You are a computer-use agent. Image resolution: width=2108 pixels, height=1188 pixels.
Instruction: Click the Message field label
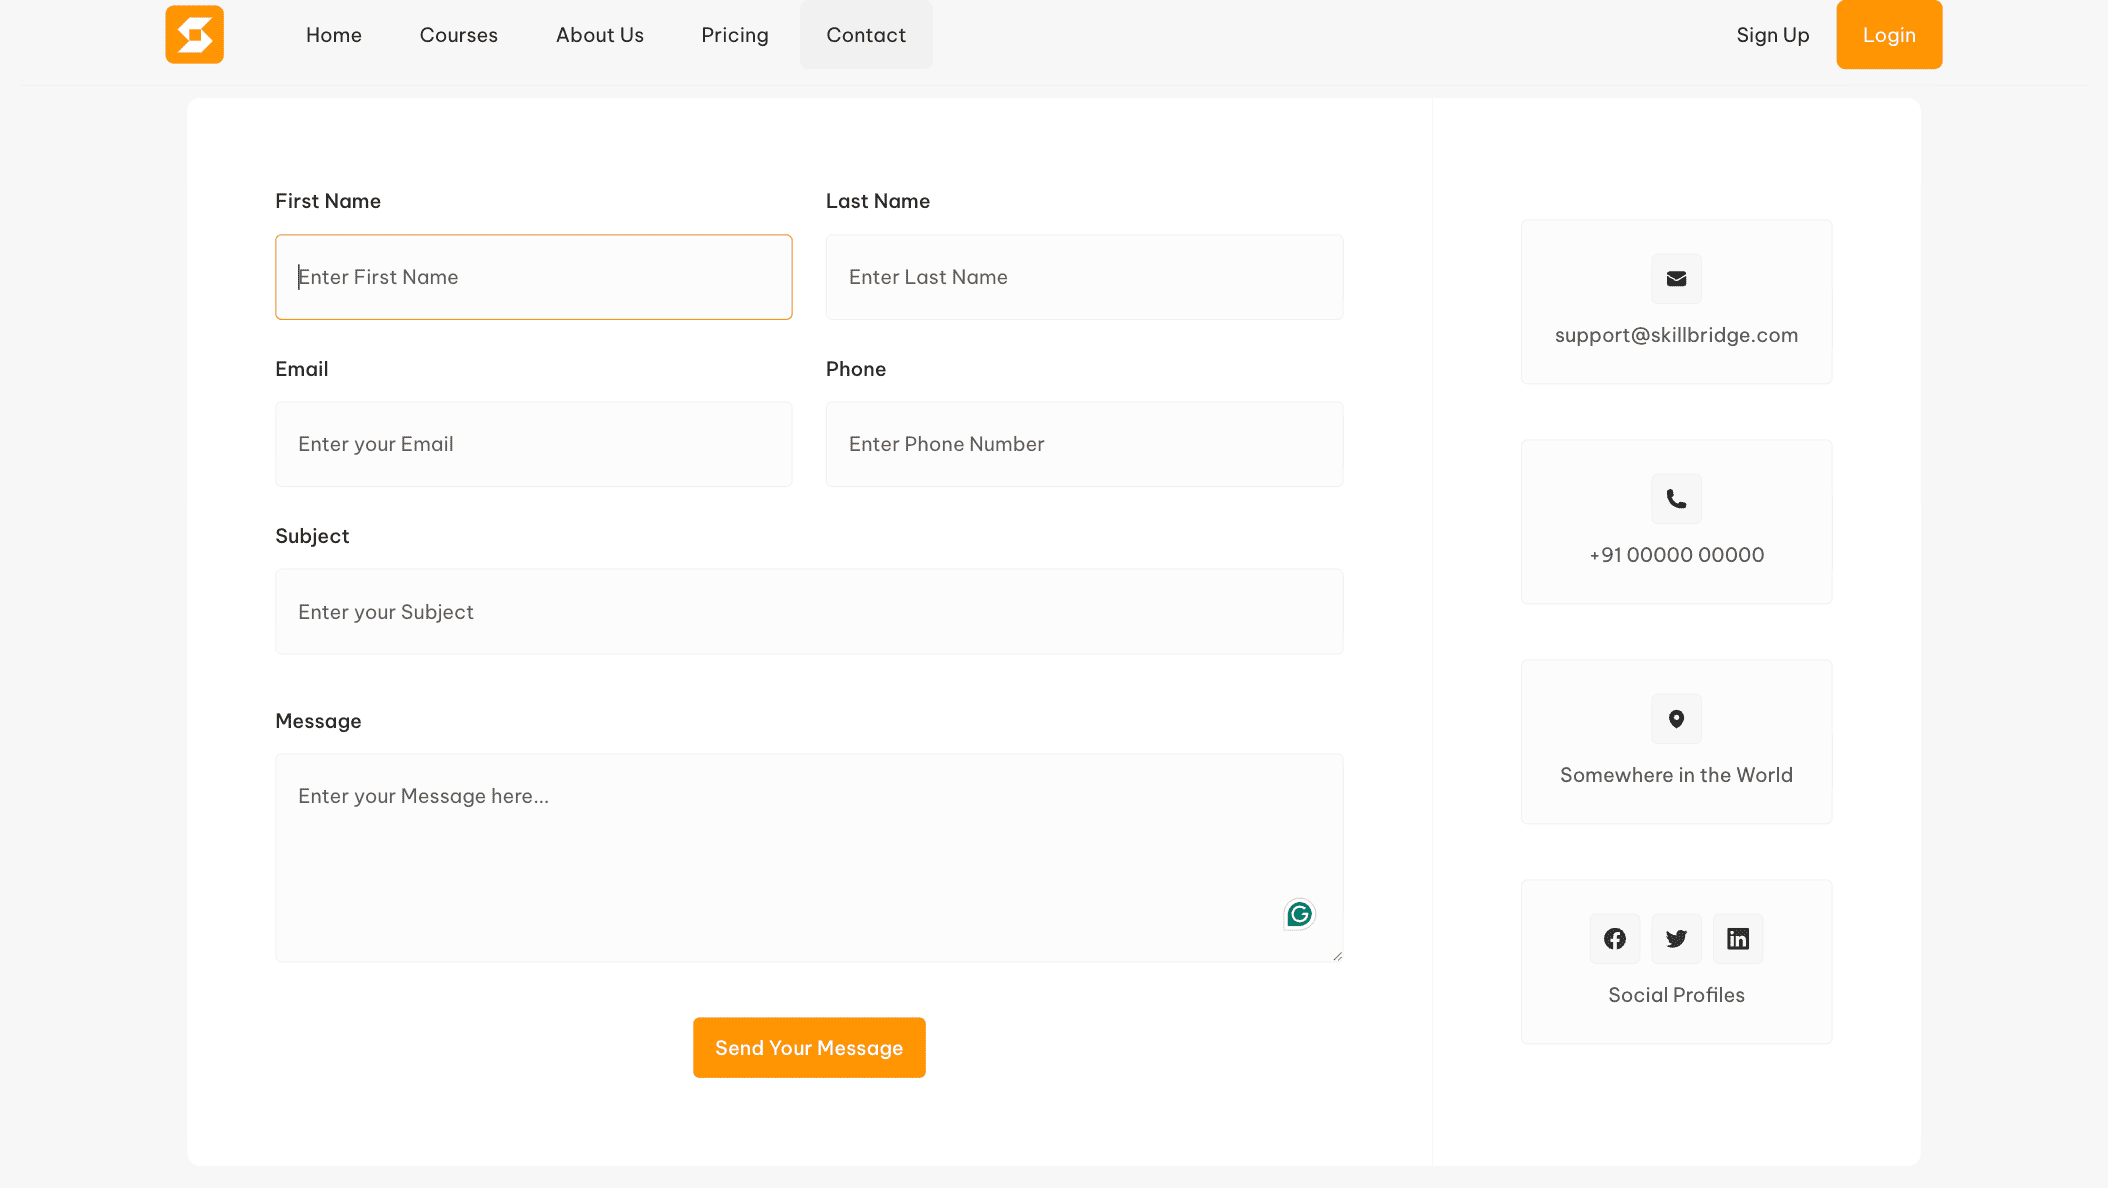coord(318,721)
